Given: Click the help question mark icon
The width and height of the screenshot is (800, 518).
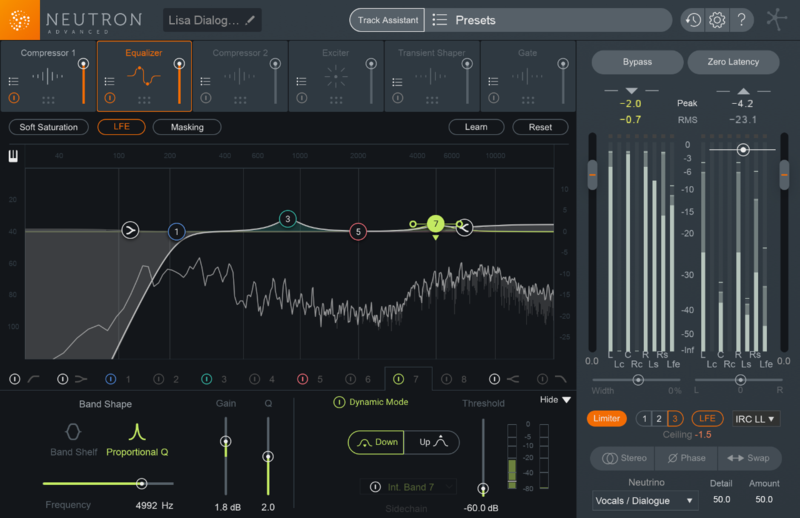Looking at the screenshot, I should [741, 20].
